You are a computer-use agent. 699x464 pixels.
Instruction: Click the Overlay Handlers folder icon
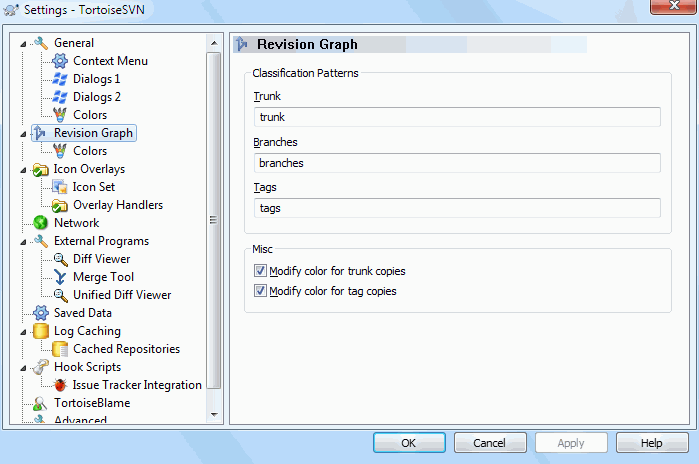pyautogui.click(x=60, y=205)
